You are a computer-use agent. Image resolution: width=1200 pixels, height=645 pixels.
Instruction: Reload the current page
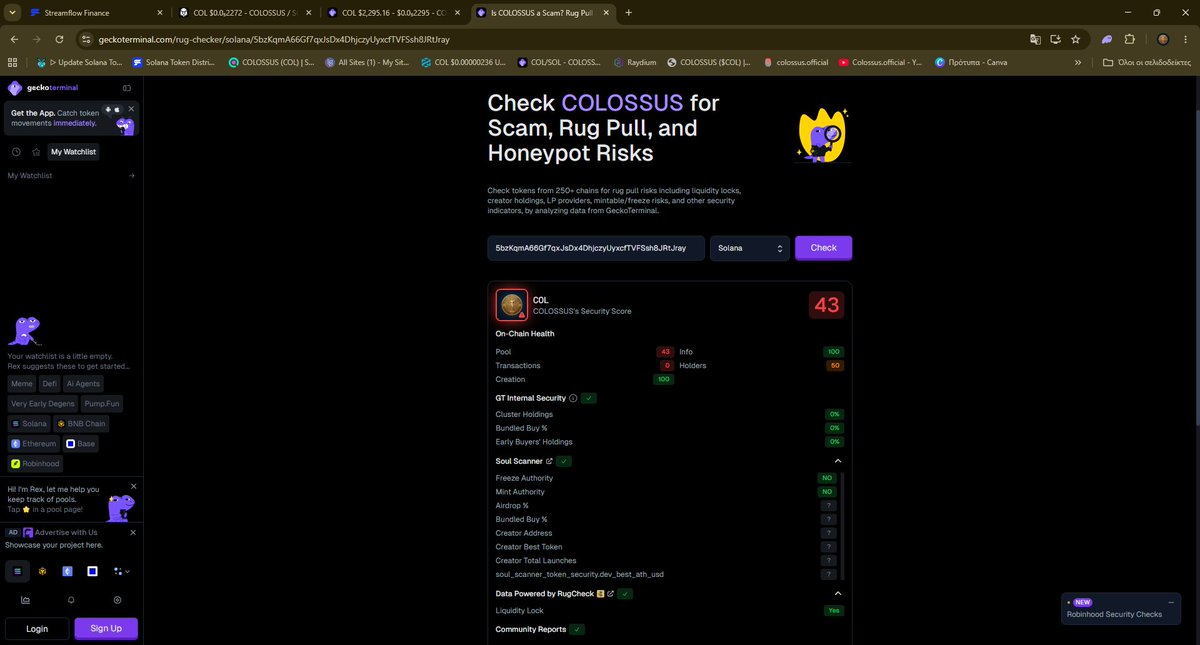[59, 39]
